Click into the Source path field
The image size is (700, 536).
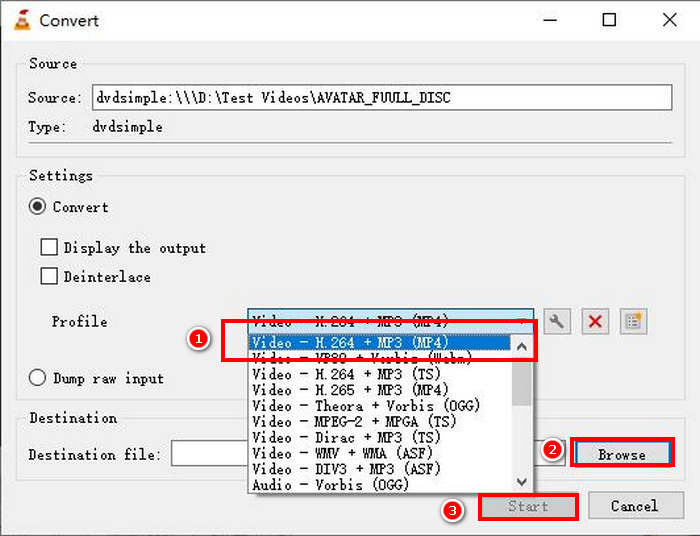coord(380,97)
